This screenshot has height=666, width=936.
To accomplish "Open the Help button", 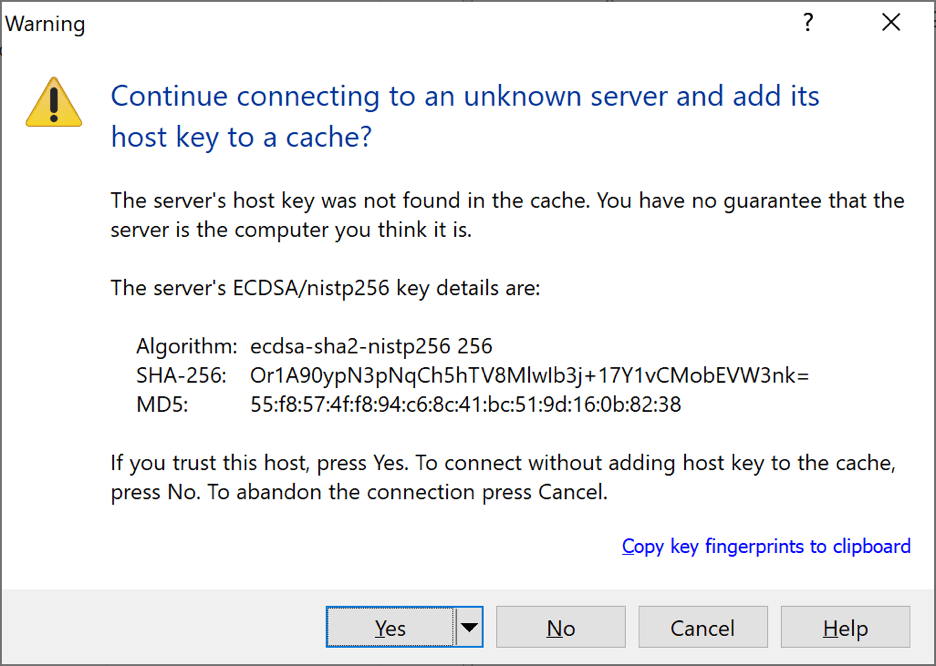I will pos(845,628).
